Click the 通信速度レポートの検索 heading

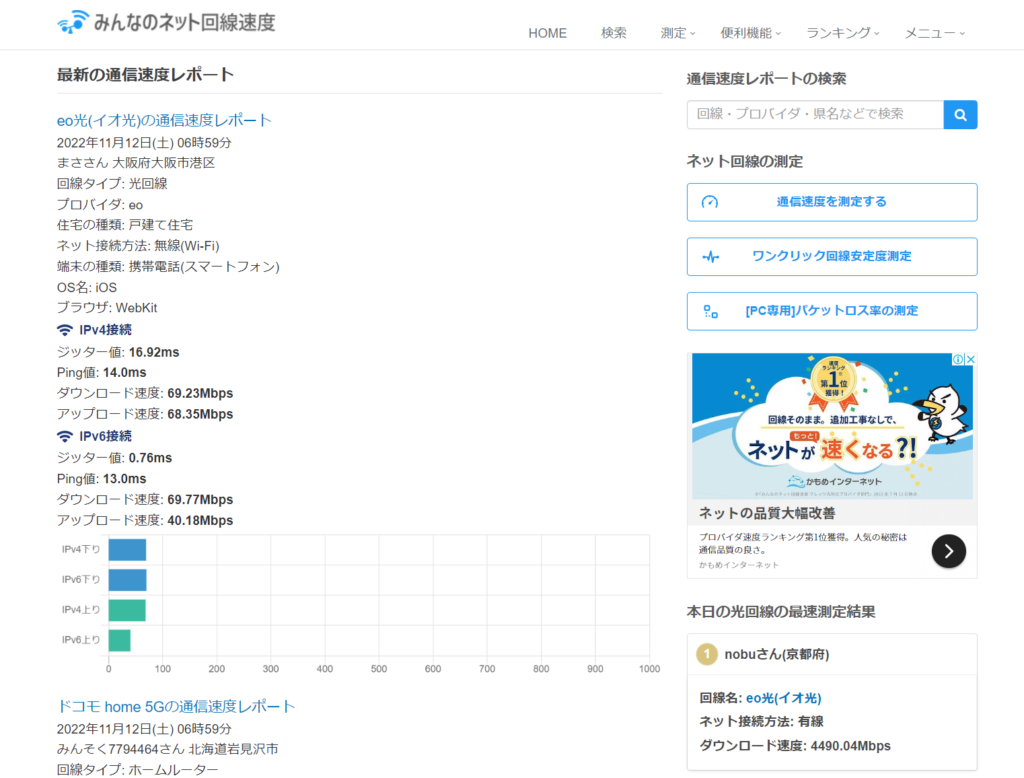coord(767,79)
